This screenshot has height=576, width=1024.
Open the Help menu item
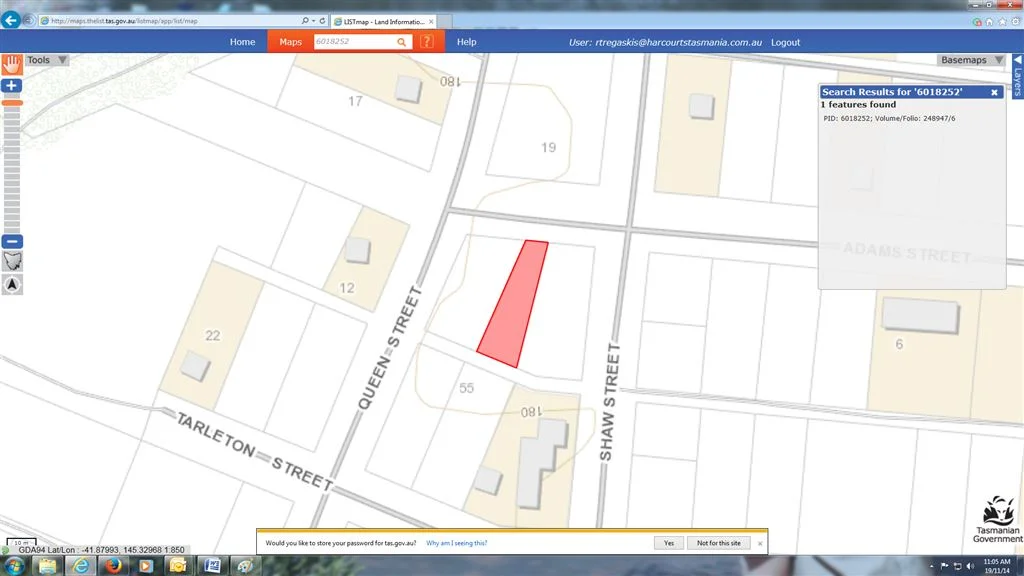click(466, 42)
